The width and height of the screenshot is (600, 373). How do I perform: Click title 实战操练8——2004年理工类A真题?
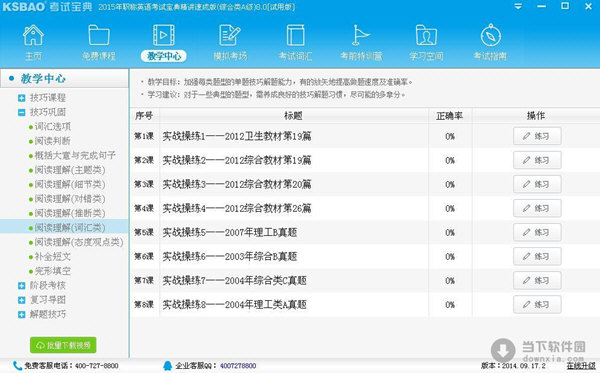234,305
